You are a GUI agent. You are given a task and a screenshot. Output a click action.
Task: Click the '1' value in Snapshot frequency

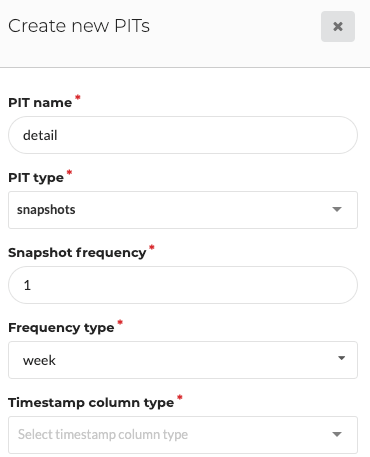pos(27,285)
